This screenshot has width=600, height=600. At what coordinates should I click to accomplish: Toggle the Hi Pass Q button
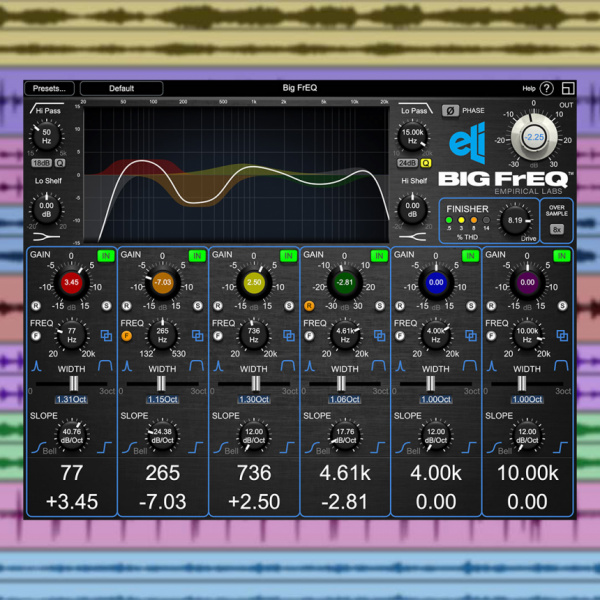coord(60,163)
